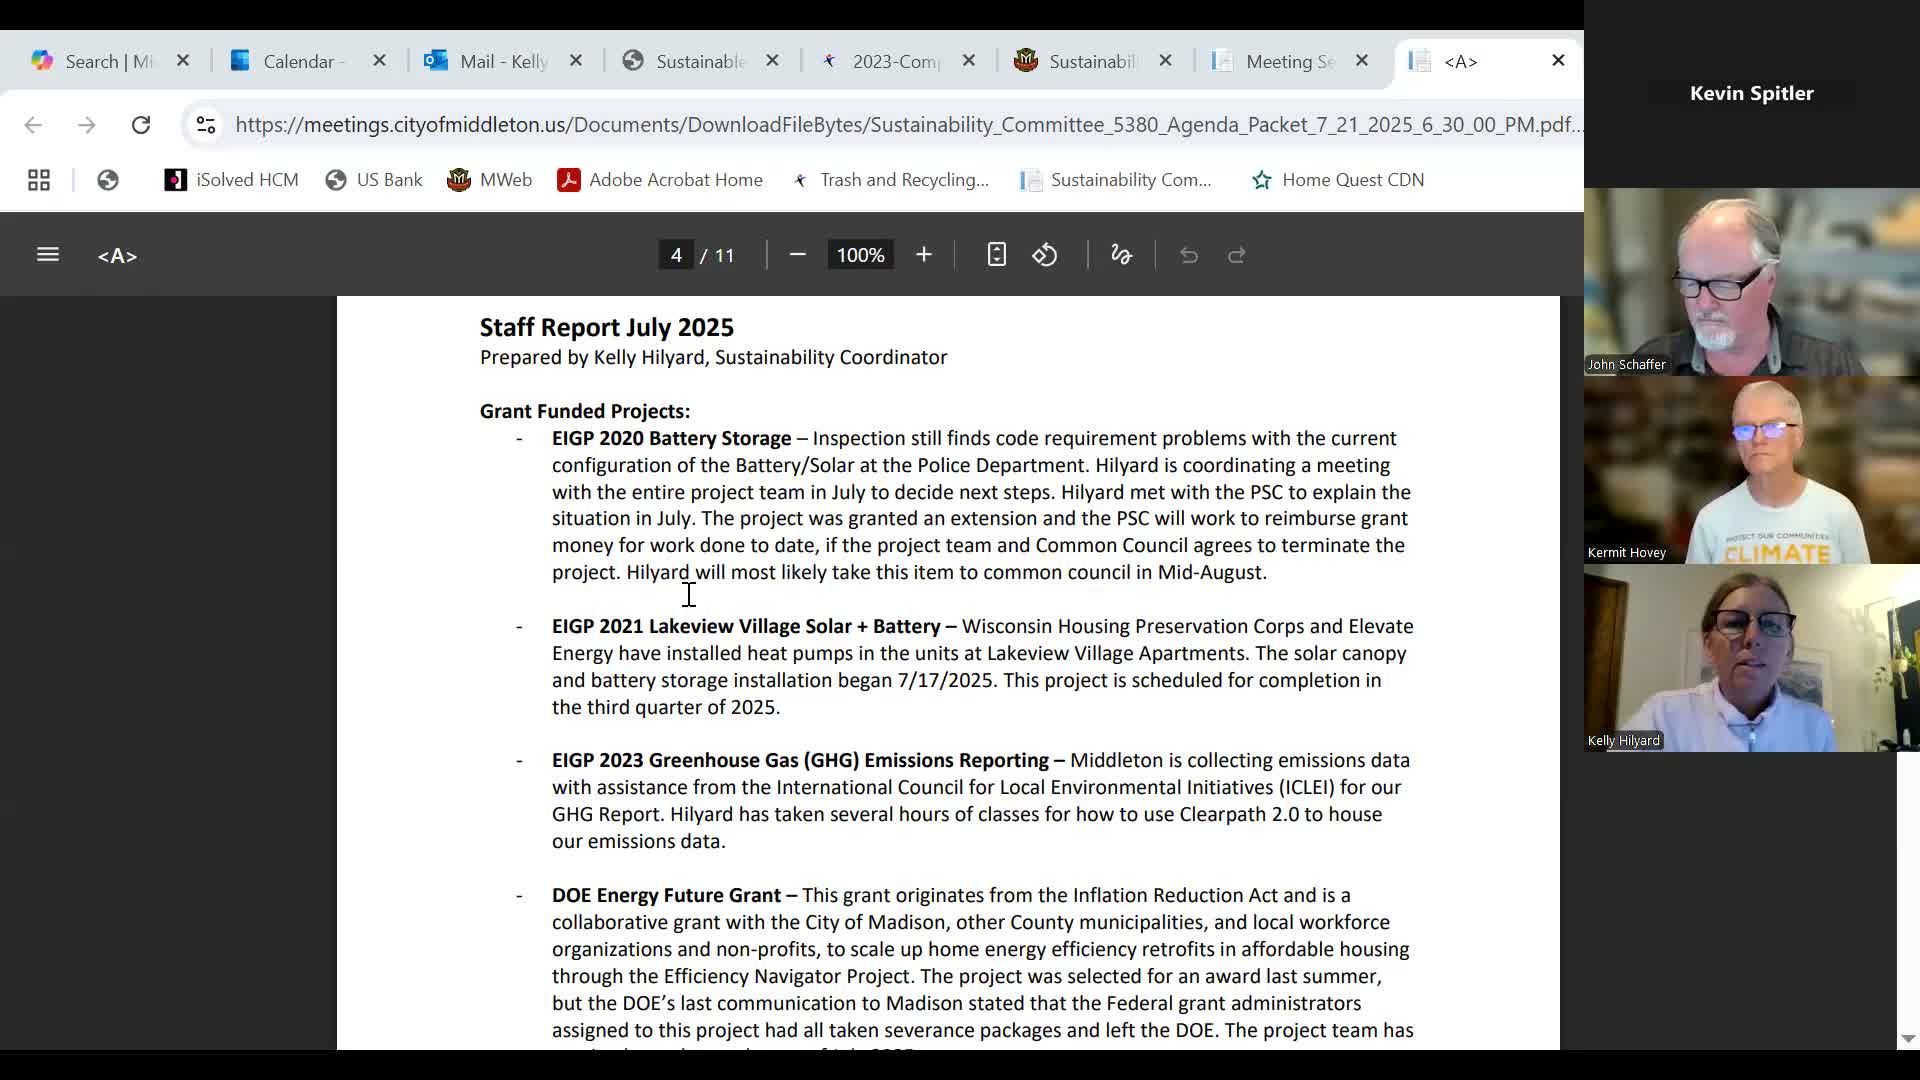The height and width of the screenshot is (1080, 1920).
Task: Click the PDF page number field
Action: [x=676, y=255]
